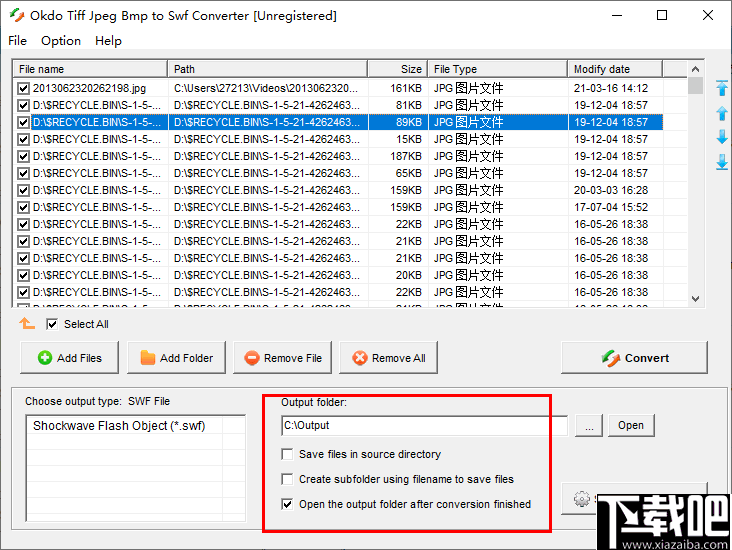This screenshot has height=550, width=732.
Task: Uncheck the checkbox of the highlighted 89KB row
Action: click(23, 122)
